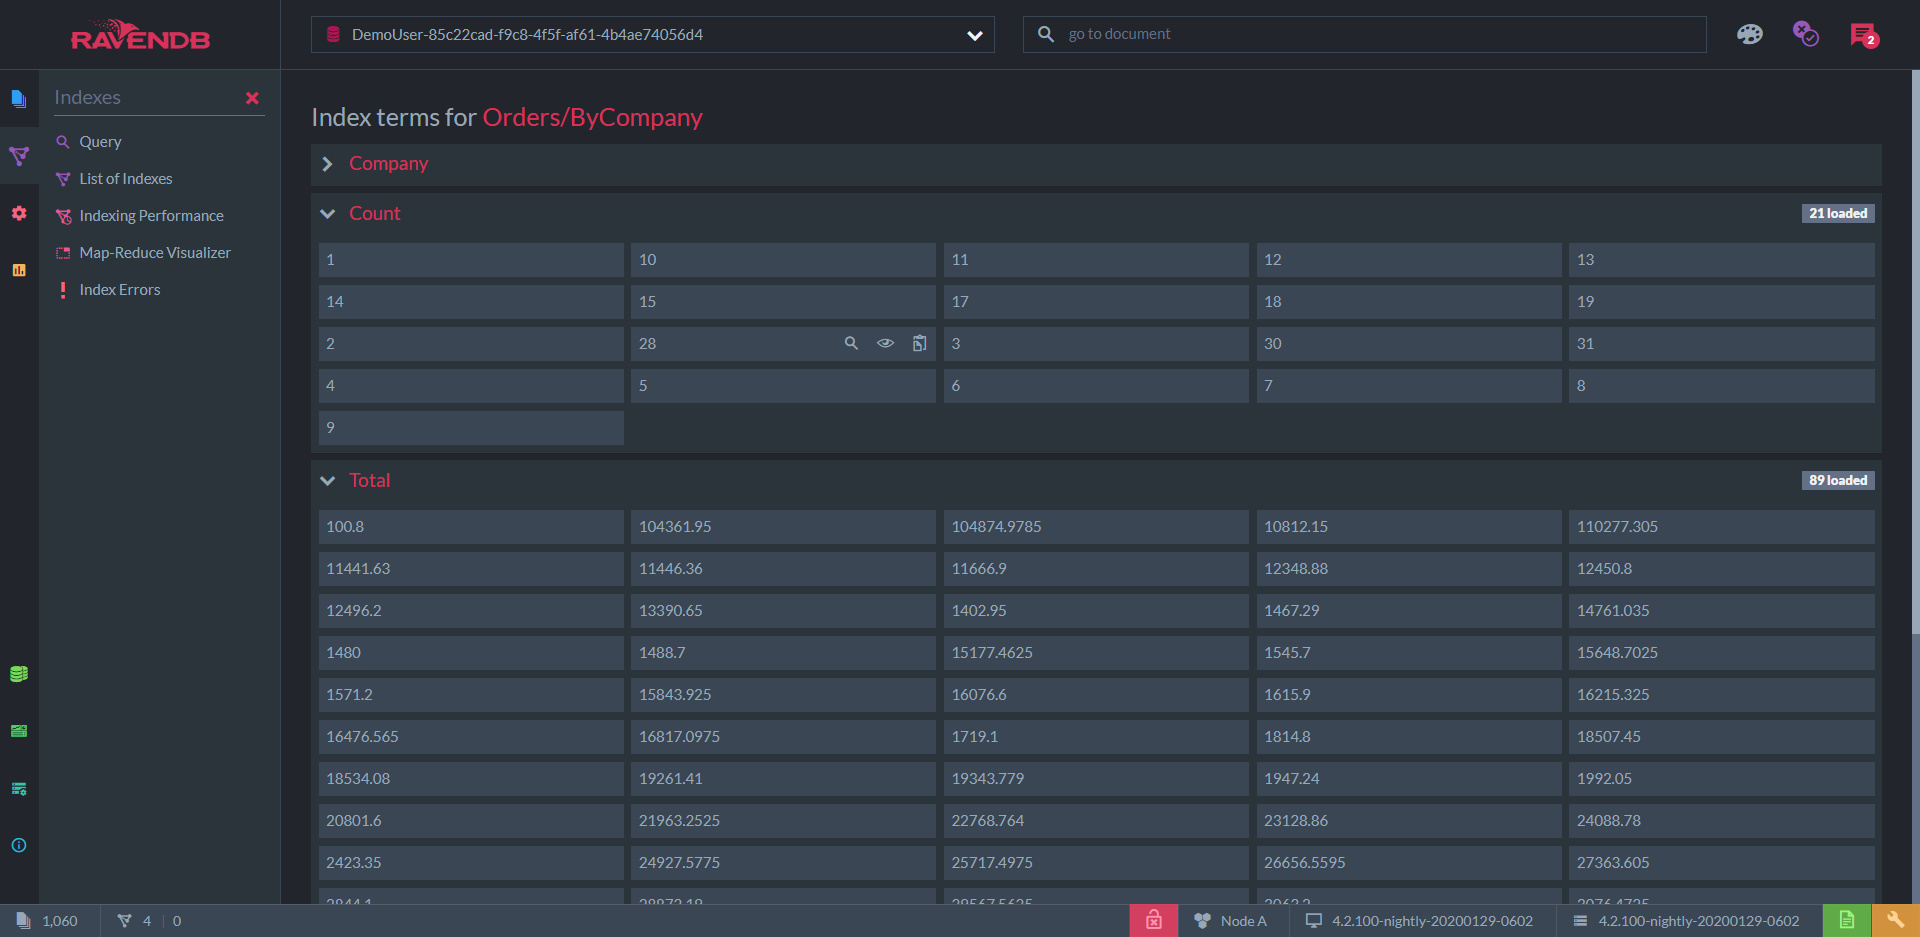Click the go to document search field
Image resolution: width=1920 pixels, height=937 pixels.
coord(1380,34)
